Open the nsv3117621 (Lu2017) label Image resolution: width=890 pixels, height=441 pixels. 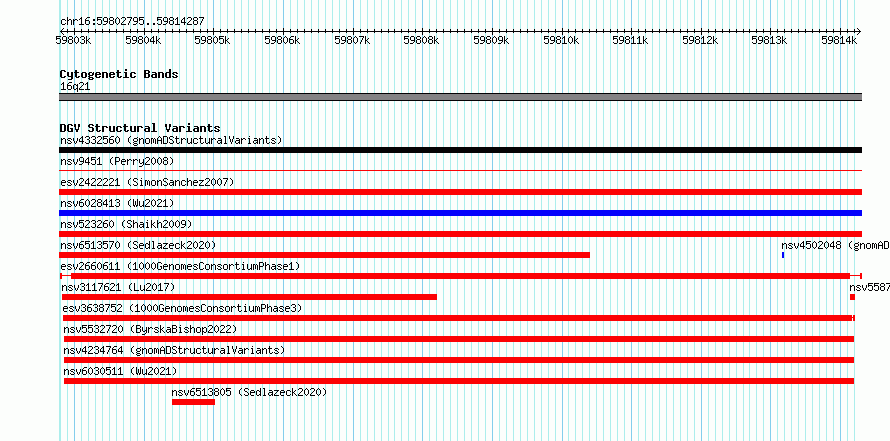[x=118, y=287]
